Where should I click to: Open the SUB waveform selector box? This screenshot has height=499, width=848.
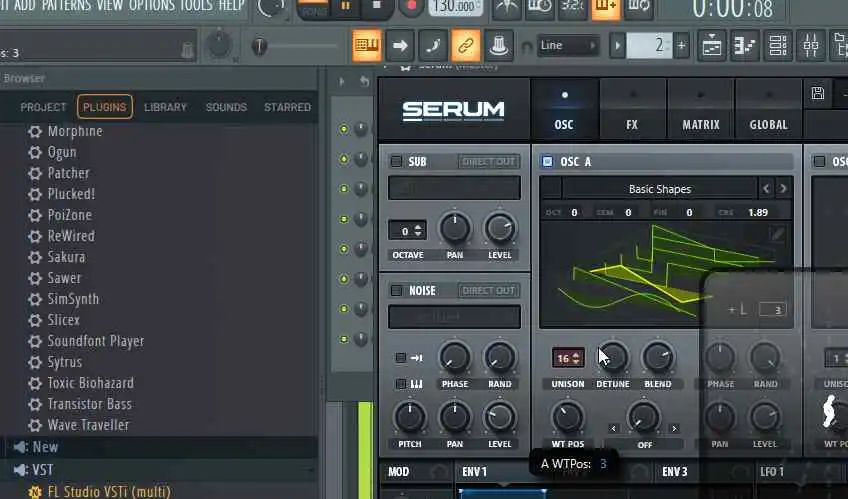pos(454,188)
